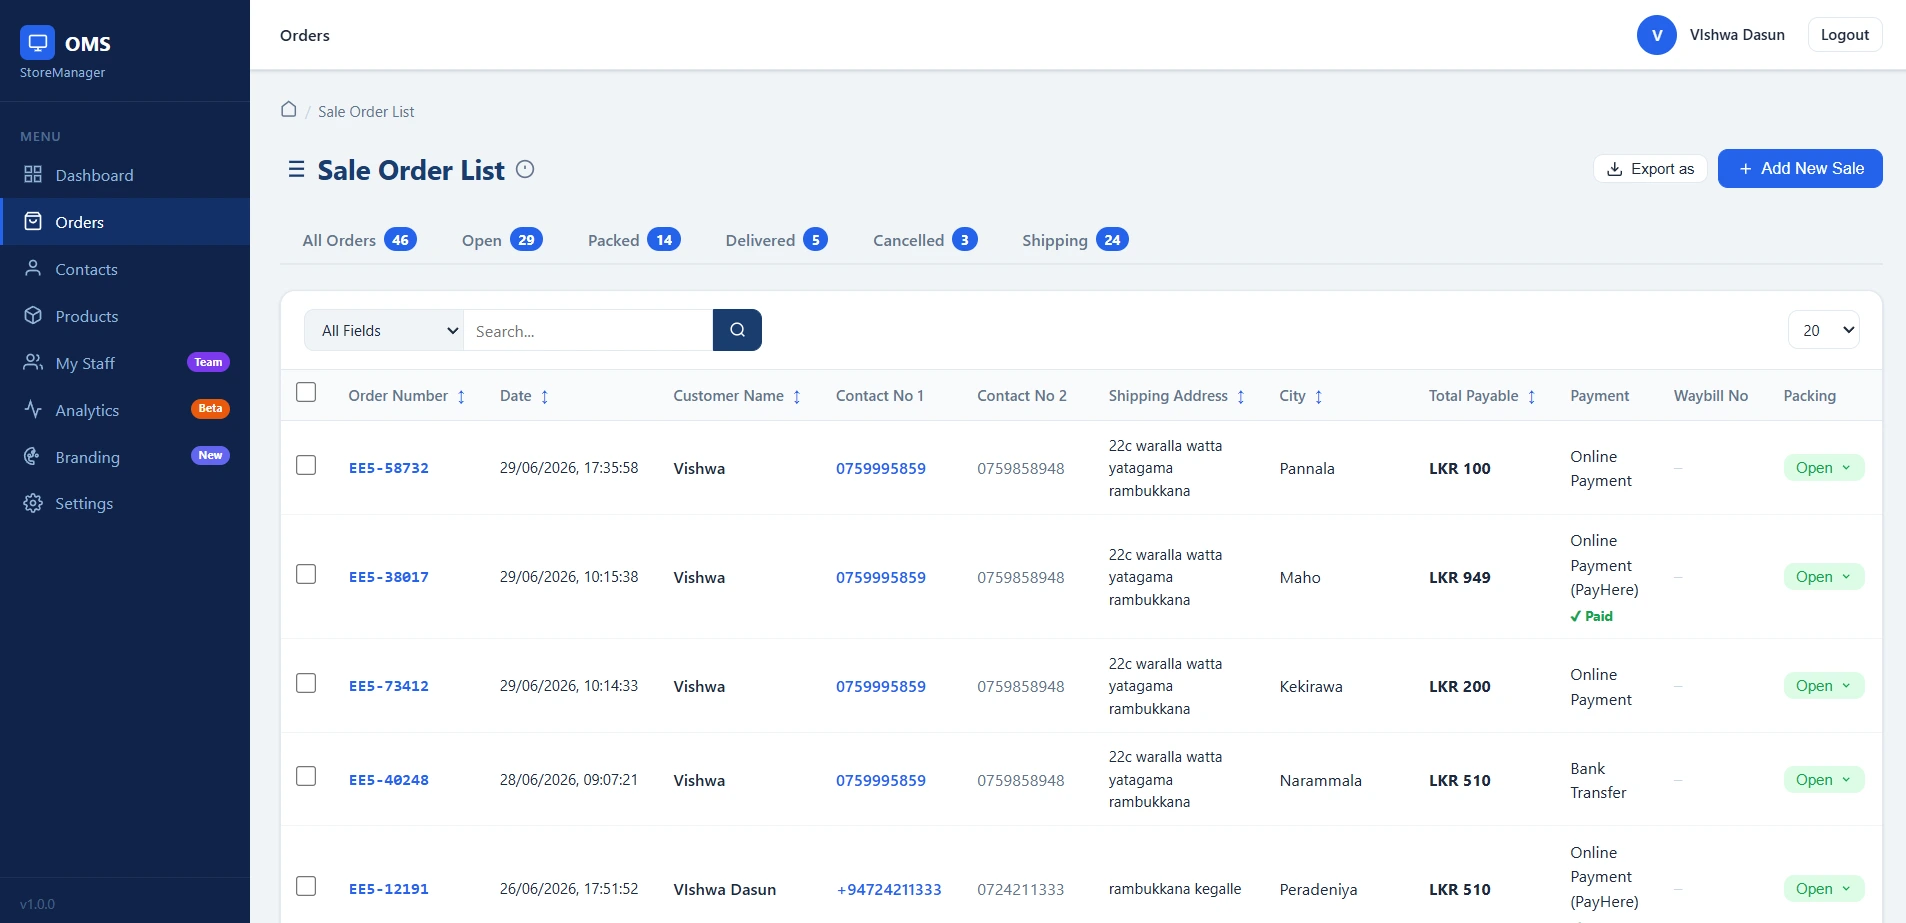
Task: Open packing status dropdown for EE5-73412
Action: point(1823,686)
